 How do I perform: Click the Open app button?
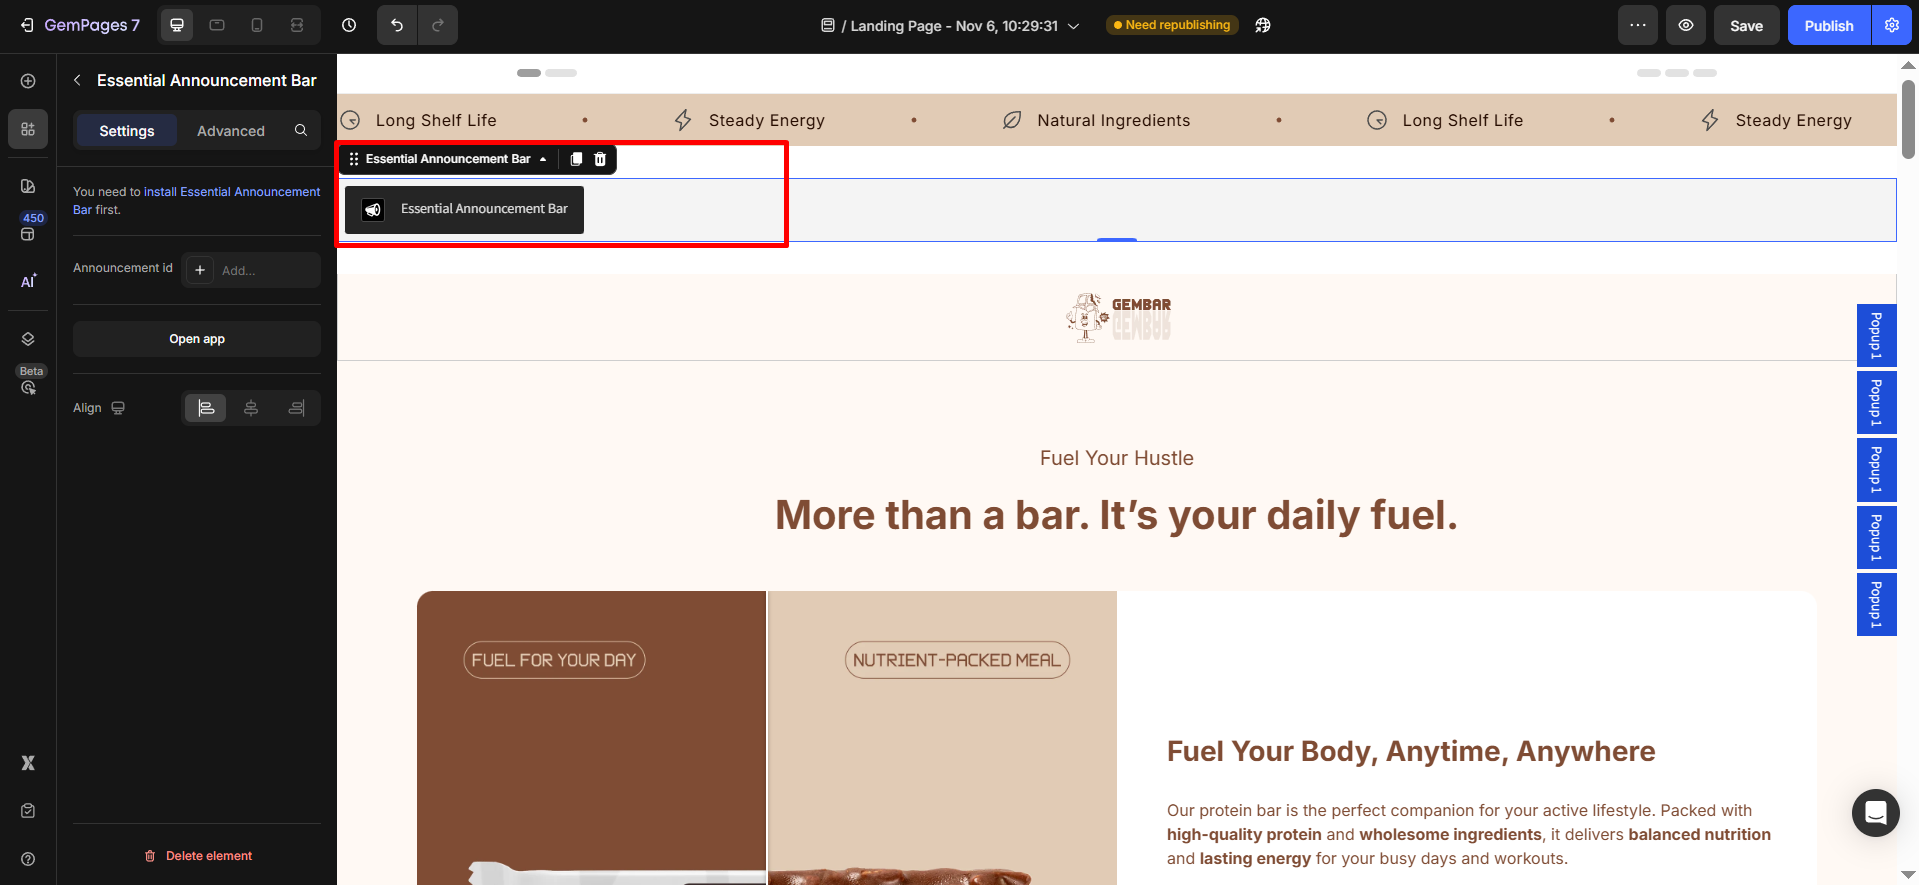[197, 339]
